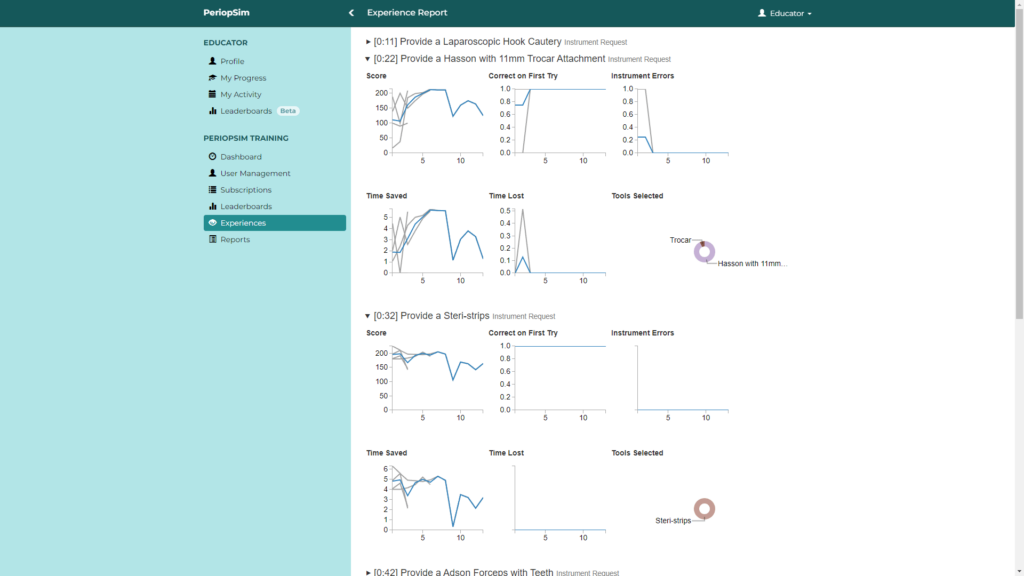Collapse the Steri-strips instrument request section
The height and width of the screenshot is (576, 1024).
[x=367, y=315]
